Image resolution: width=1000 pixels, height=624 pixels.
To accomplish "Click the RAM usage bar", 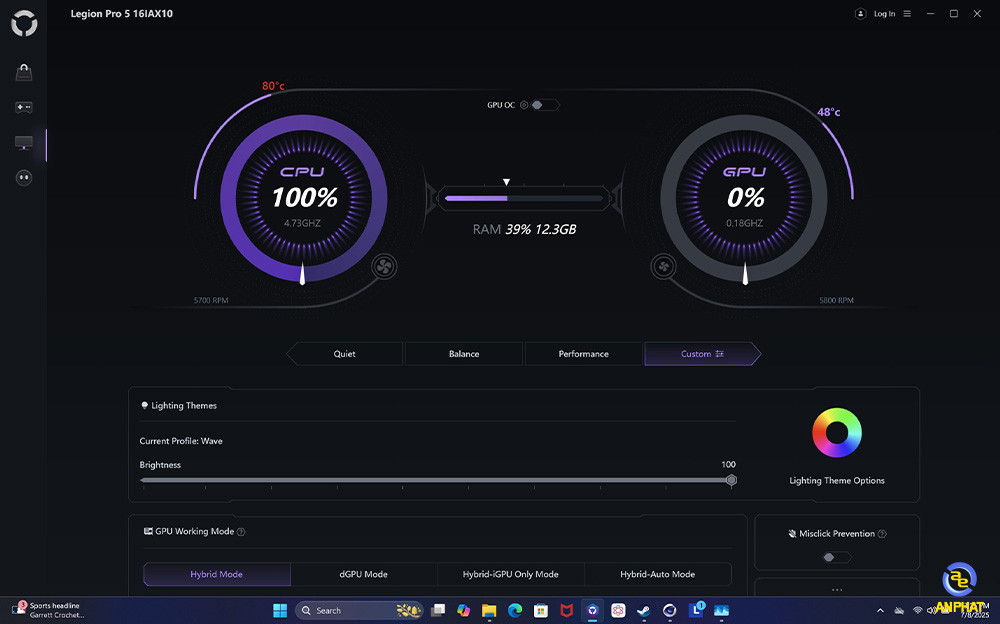I will pos(524,198).
